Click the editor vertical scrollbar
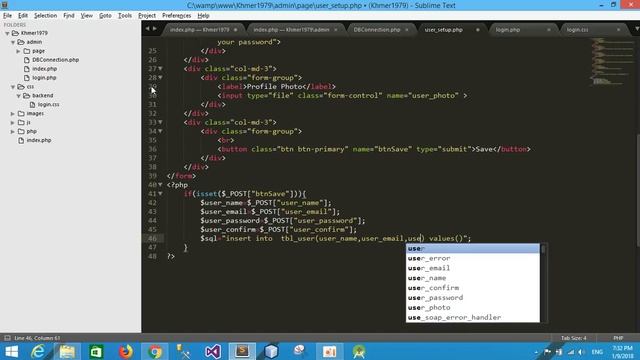Screen dimensions: 640x360 [x=638, y=190]
